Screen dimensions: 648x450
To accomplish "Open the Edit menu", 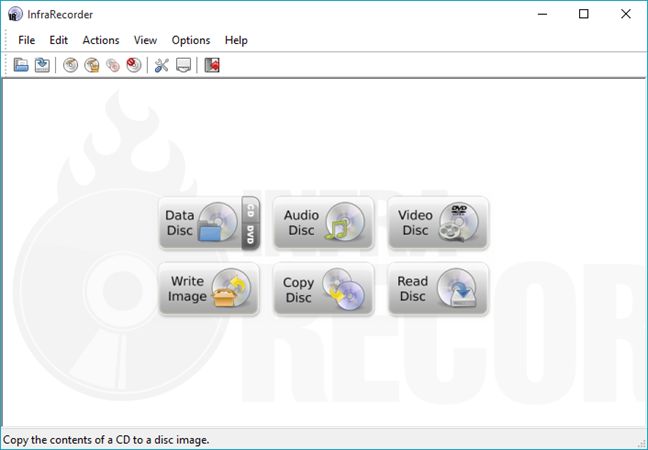I will click(59, 40).
